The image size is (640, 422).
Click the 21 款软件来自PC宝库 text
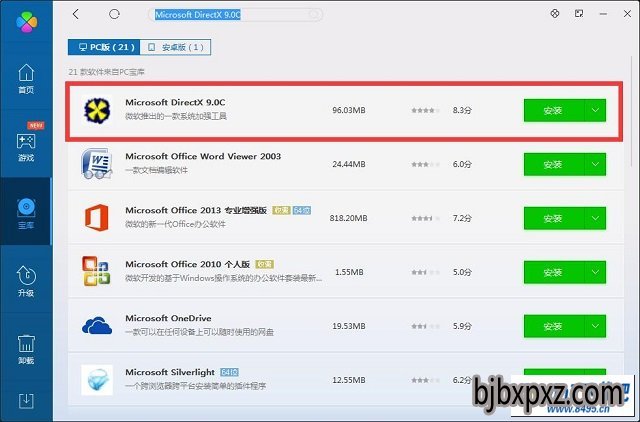click(107, 72)
